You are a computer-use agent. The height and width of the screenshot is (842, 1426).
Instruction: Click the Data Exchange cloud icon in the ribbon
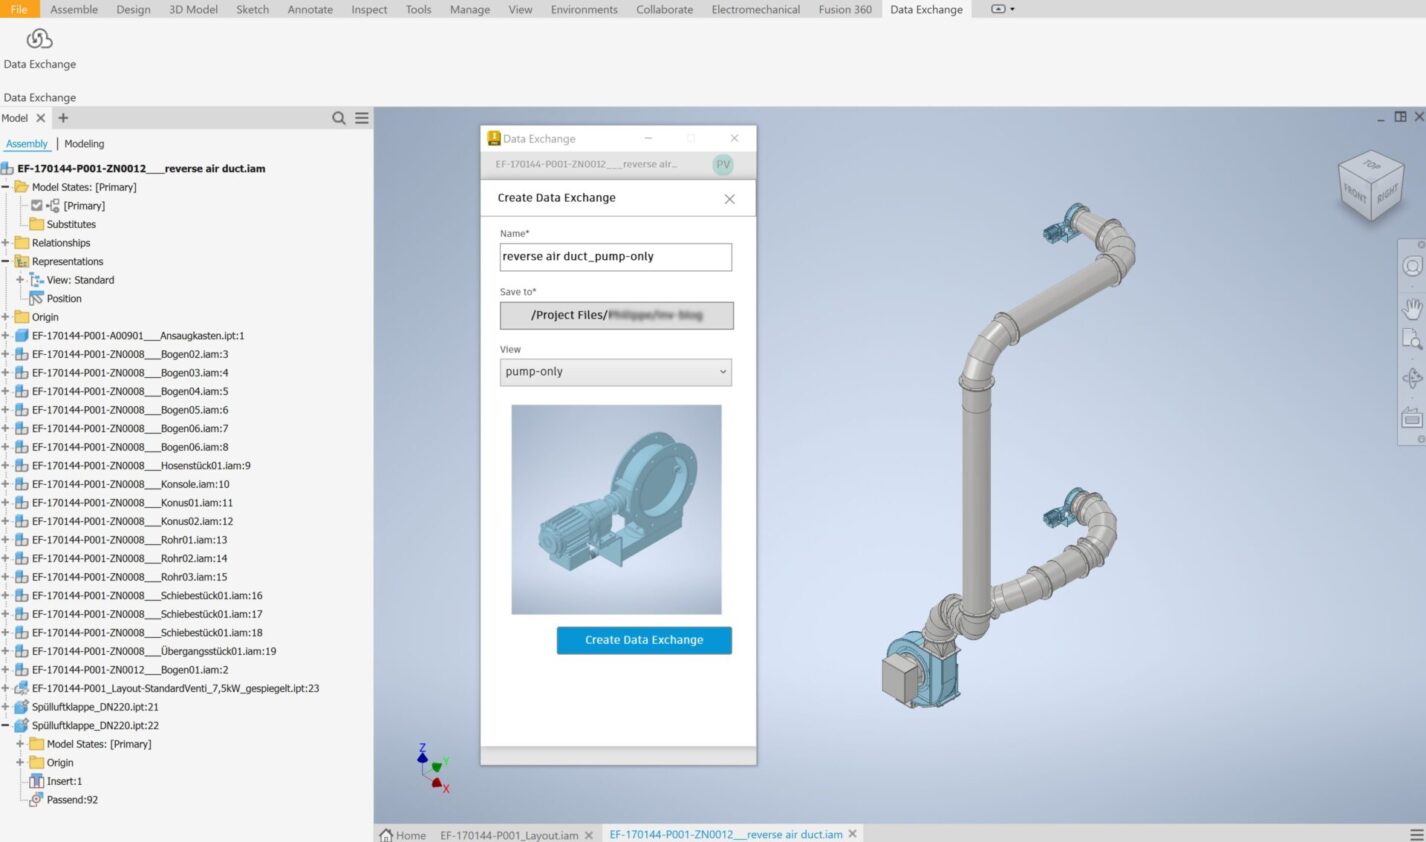click(x=39, y=39)
